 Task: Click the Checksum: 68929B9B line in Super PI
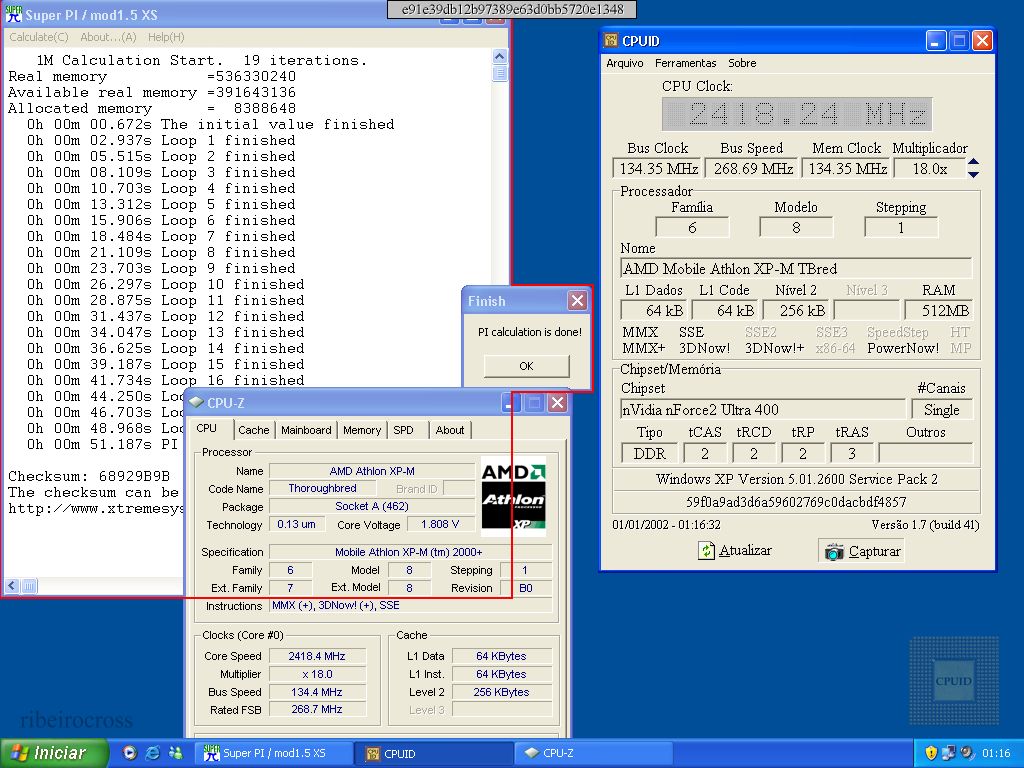tap(89, 476)
